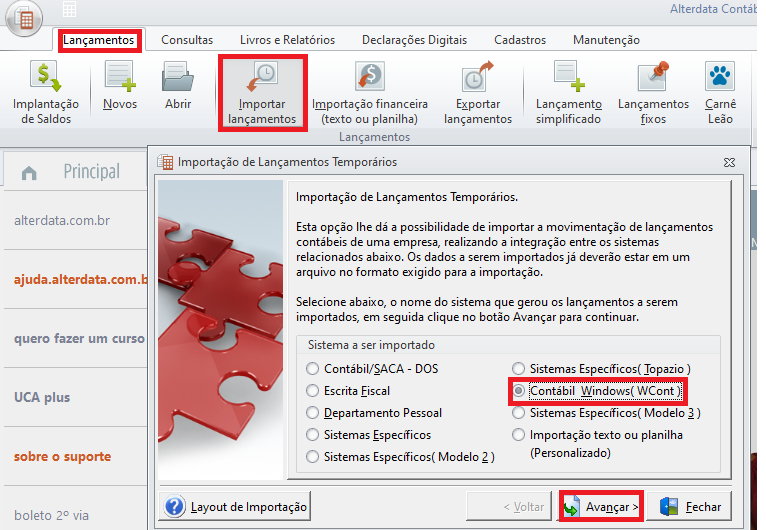Select the Escrita Fiscal radio option
The height and width of the screenshot is (530, 766).
click(x=312, y=391)
